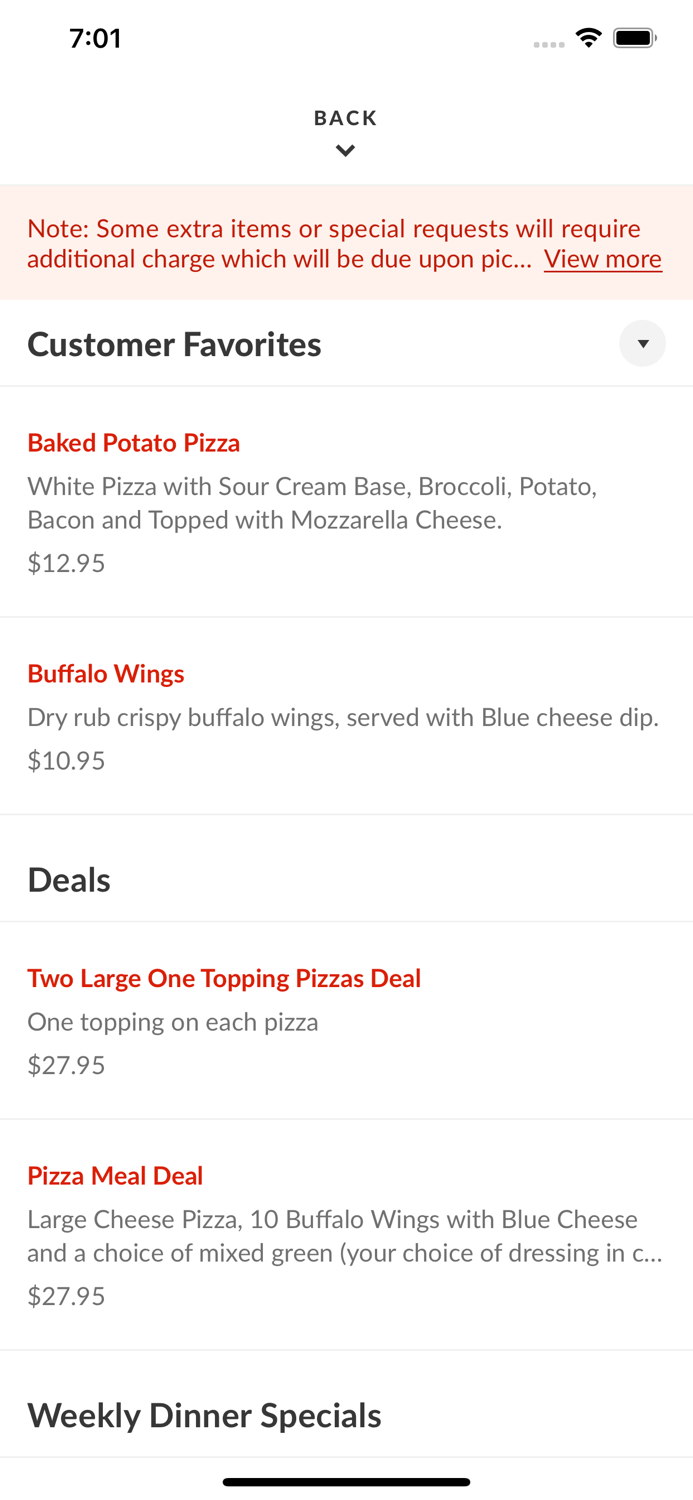Select the Baked Potato Pizza item
The image size is (693, 1500).
(133, 443)
